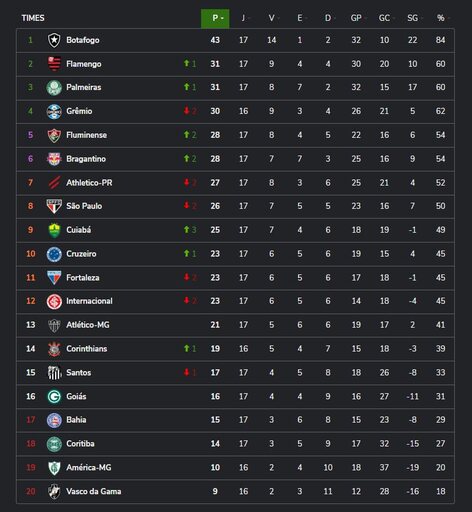
Task: Click the Fluminense shield icon
Action: click(54, 135)
